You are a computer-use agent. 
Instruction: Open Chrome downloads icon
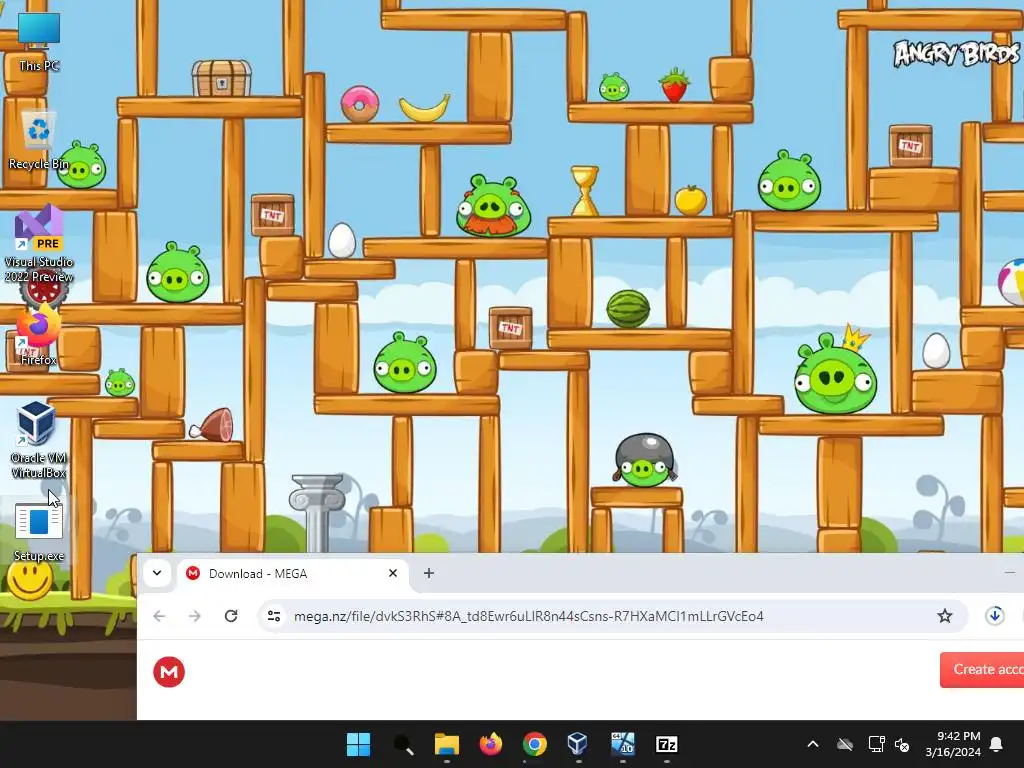[x=995, y=616]
